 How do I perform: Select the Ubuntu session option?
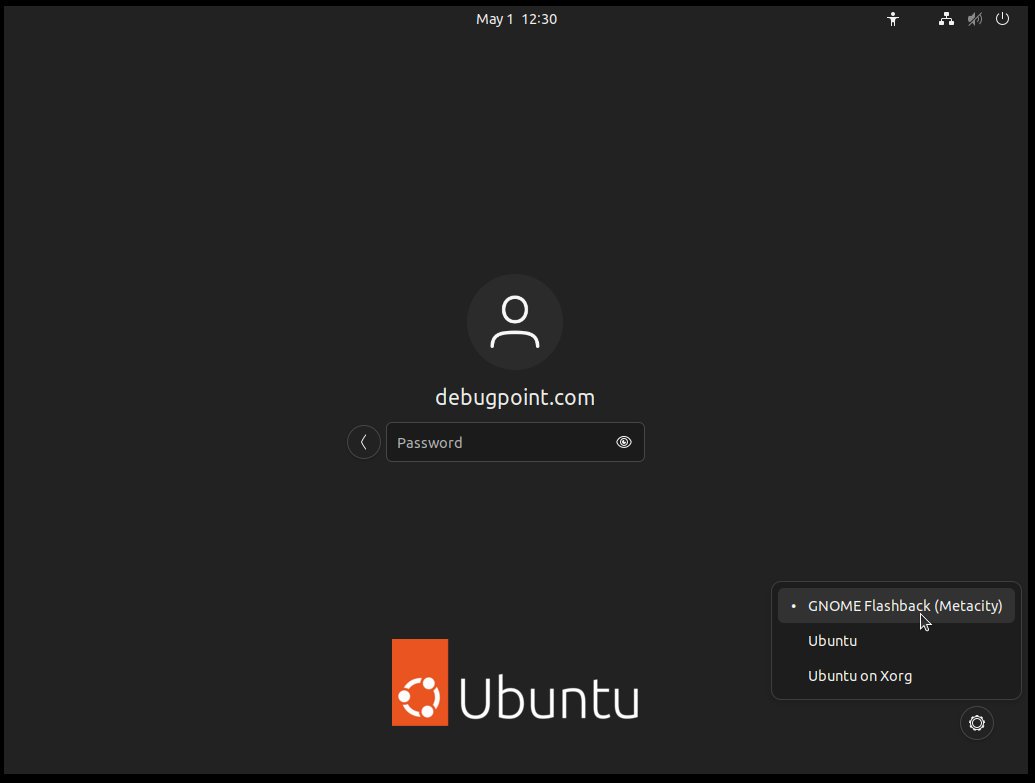pos(832,640)
